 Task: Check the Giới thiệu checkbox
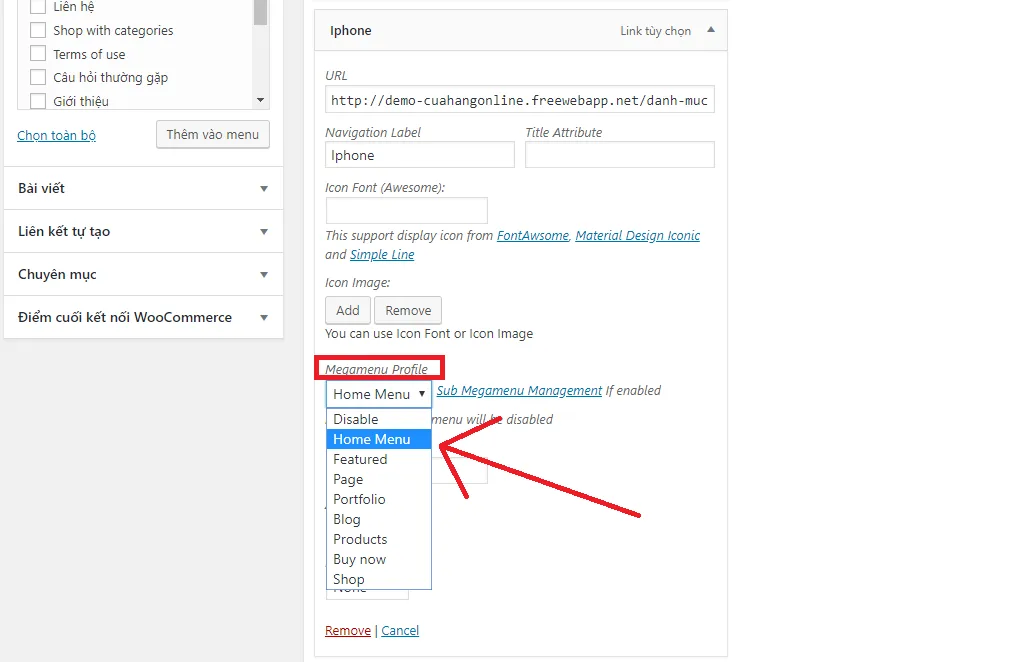pyautogui.click(x=38, y=101)
